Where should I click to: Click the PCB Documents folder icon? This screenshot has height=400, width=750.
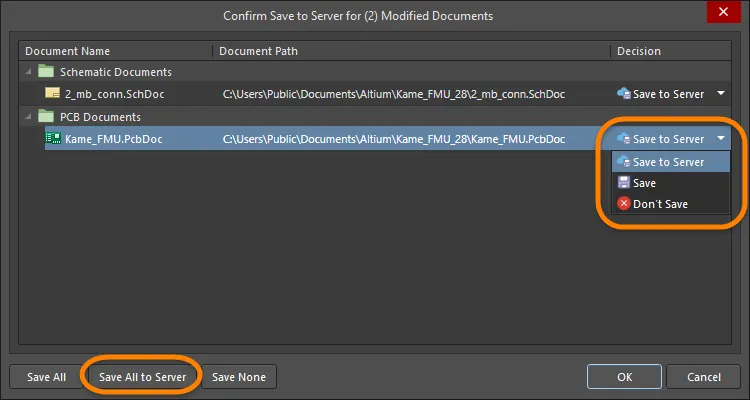[46, 116]
